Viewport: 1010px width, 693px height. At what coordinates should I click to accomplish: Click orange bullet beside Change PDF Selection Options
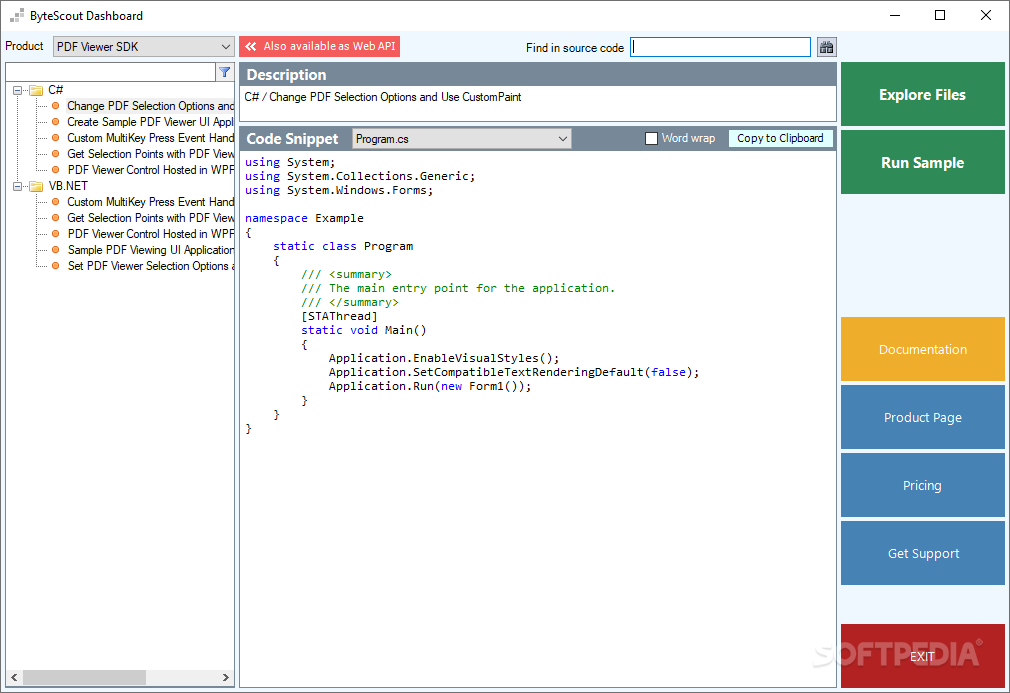(55, 106)
